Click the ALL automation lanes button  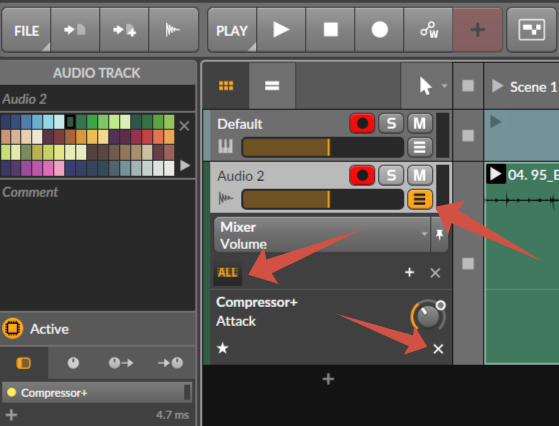[227, 273]
